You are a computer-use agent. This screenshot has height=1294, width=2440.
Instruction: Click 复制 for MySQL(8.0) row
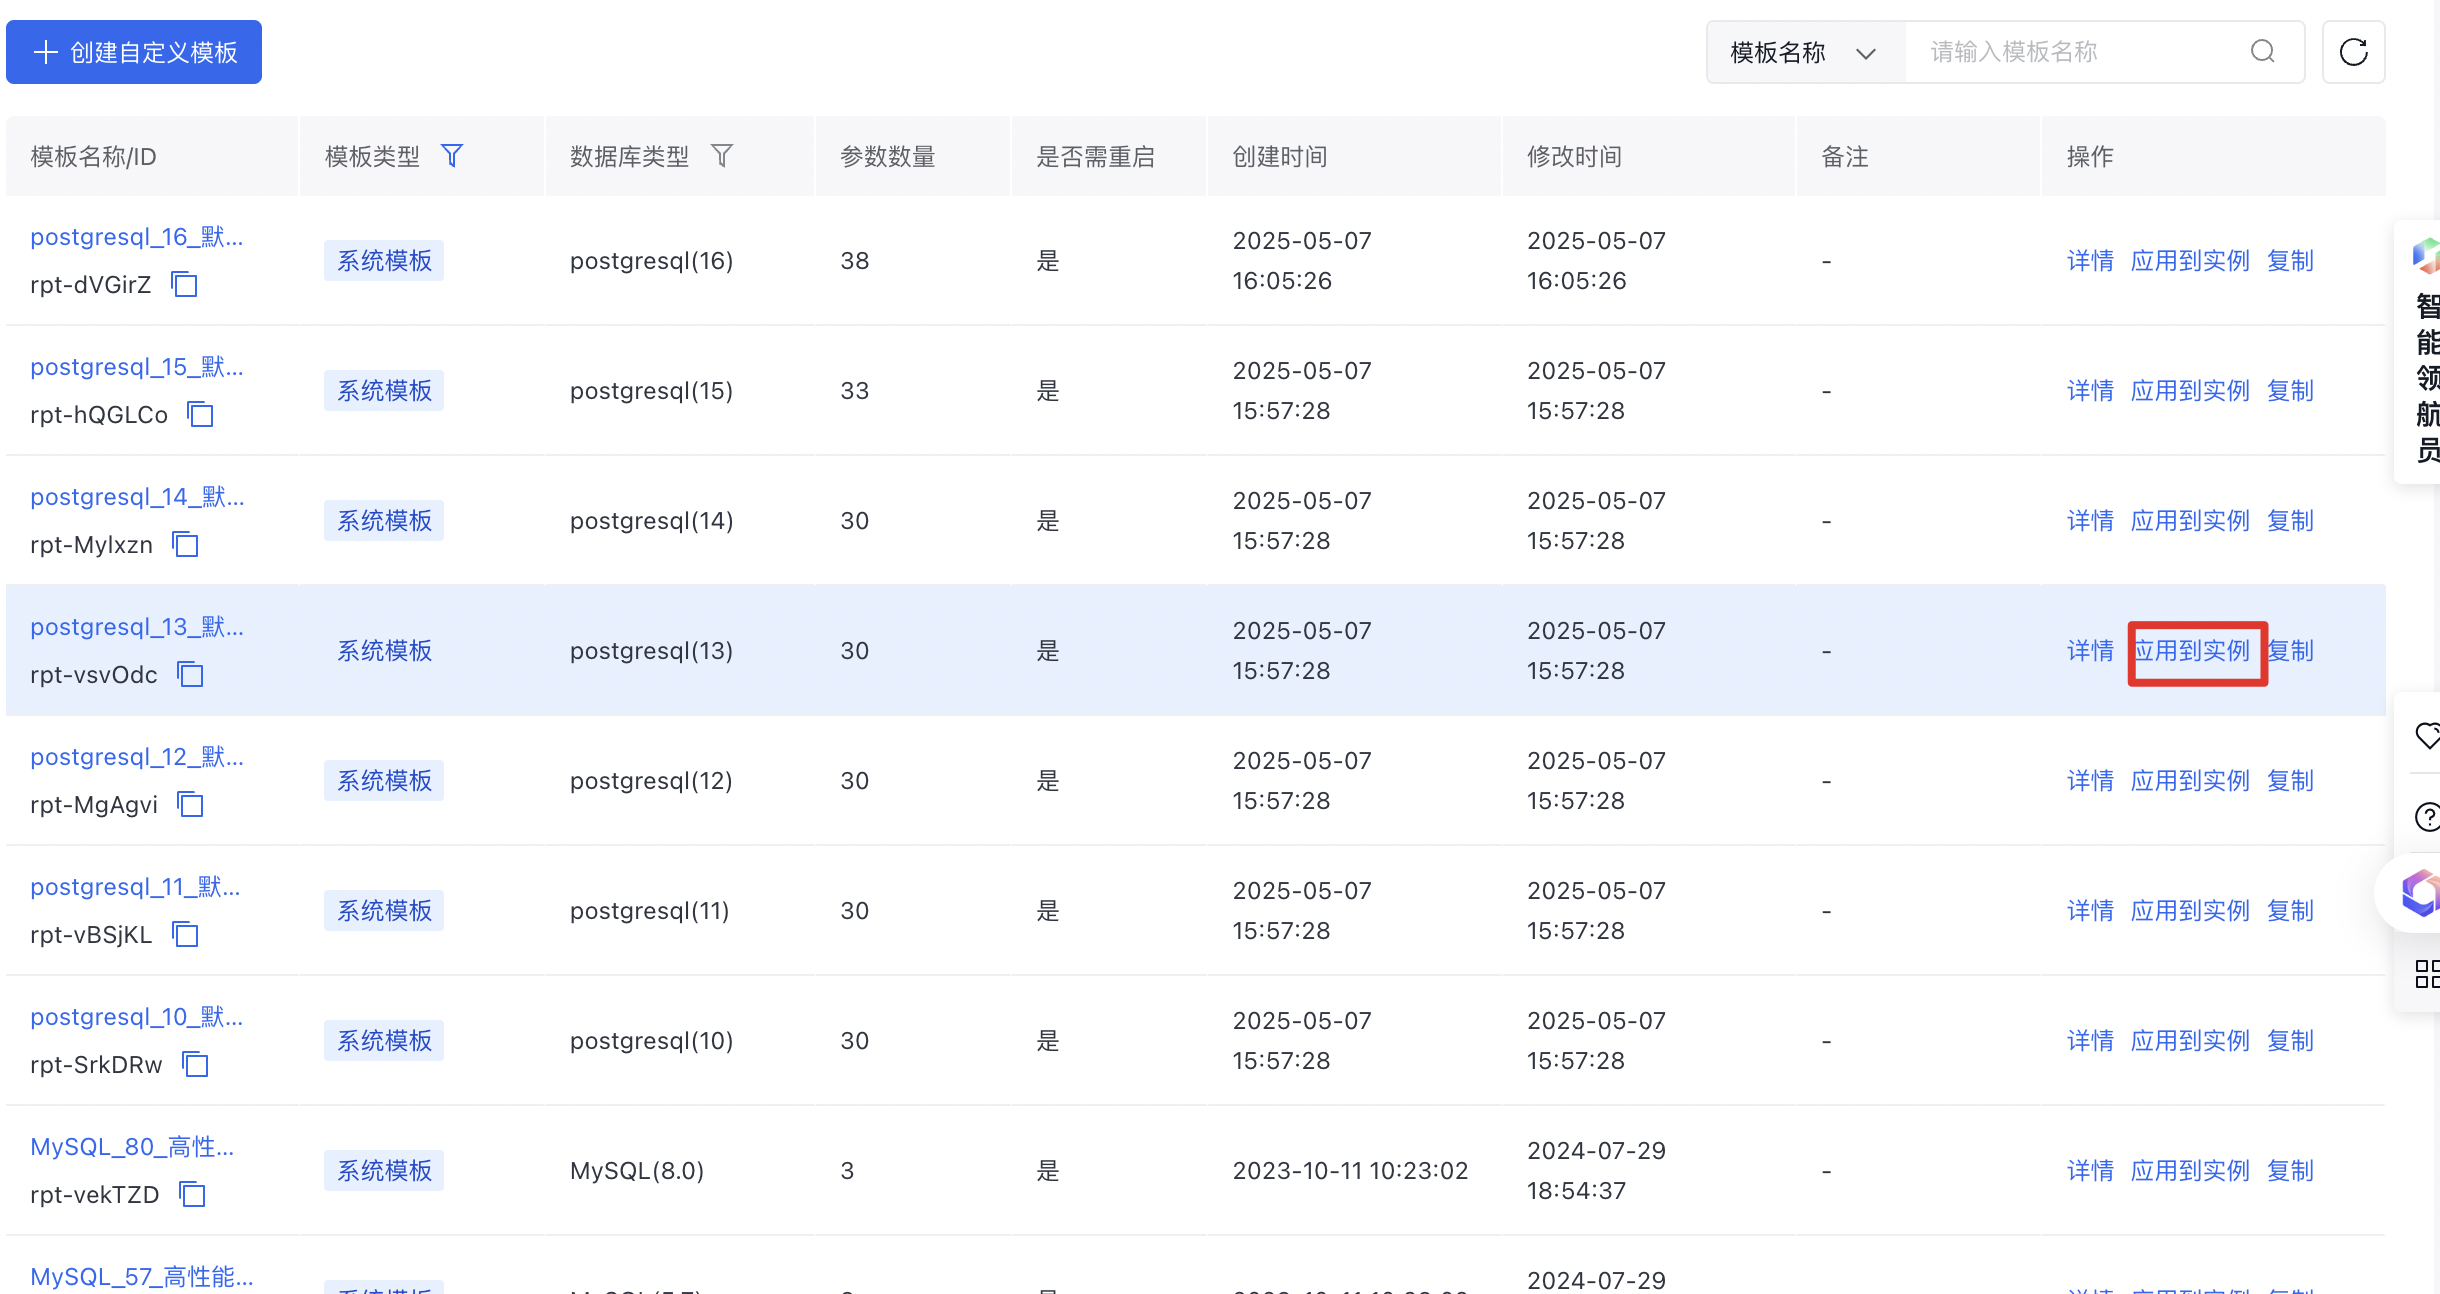[2290, 1171]
